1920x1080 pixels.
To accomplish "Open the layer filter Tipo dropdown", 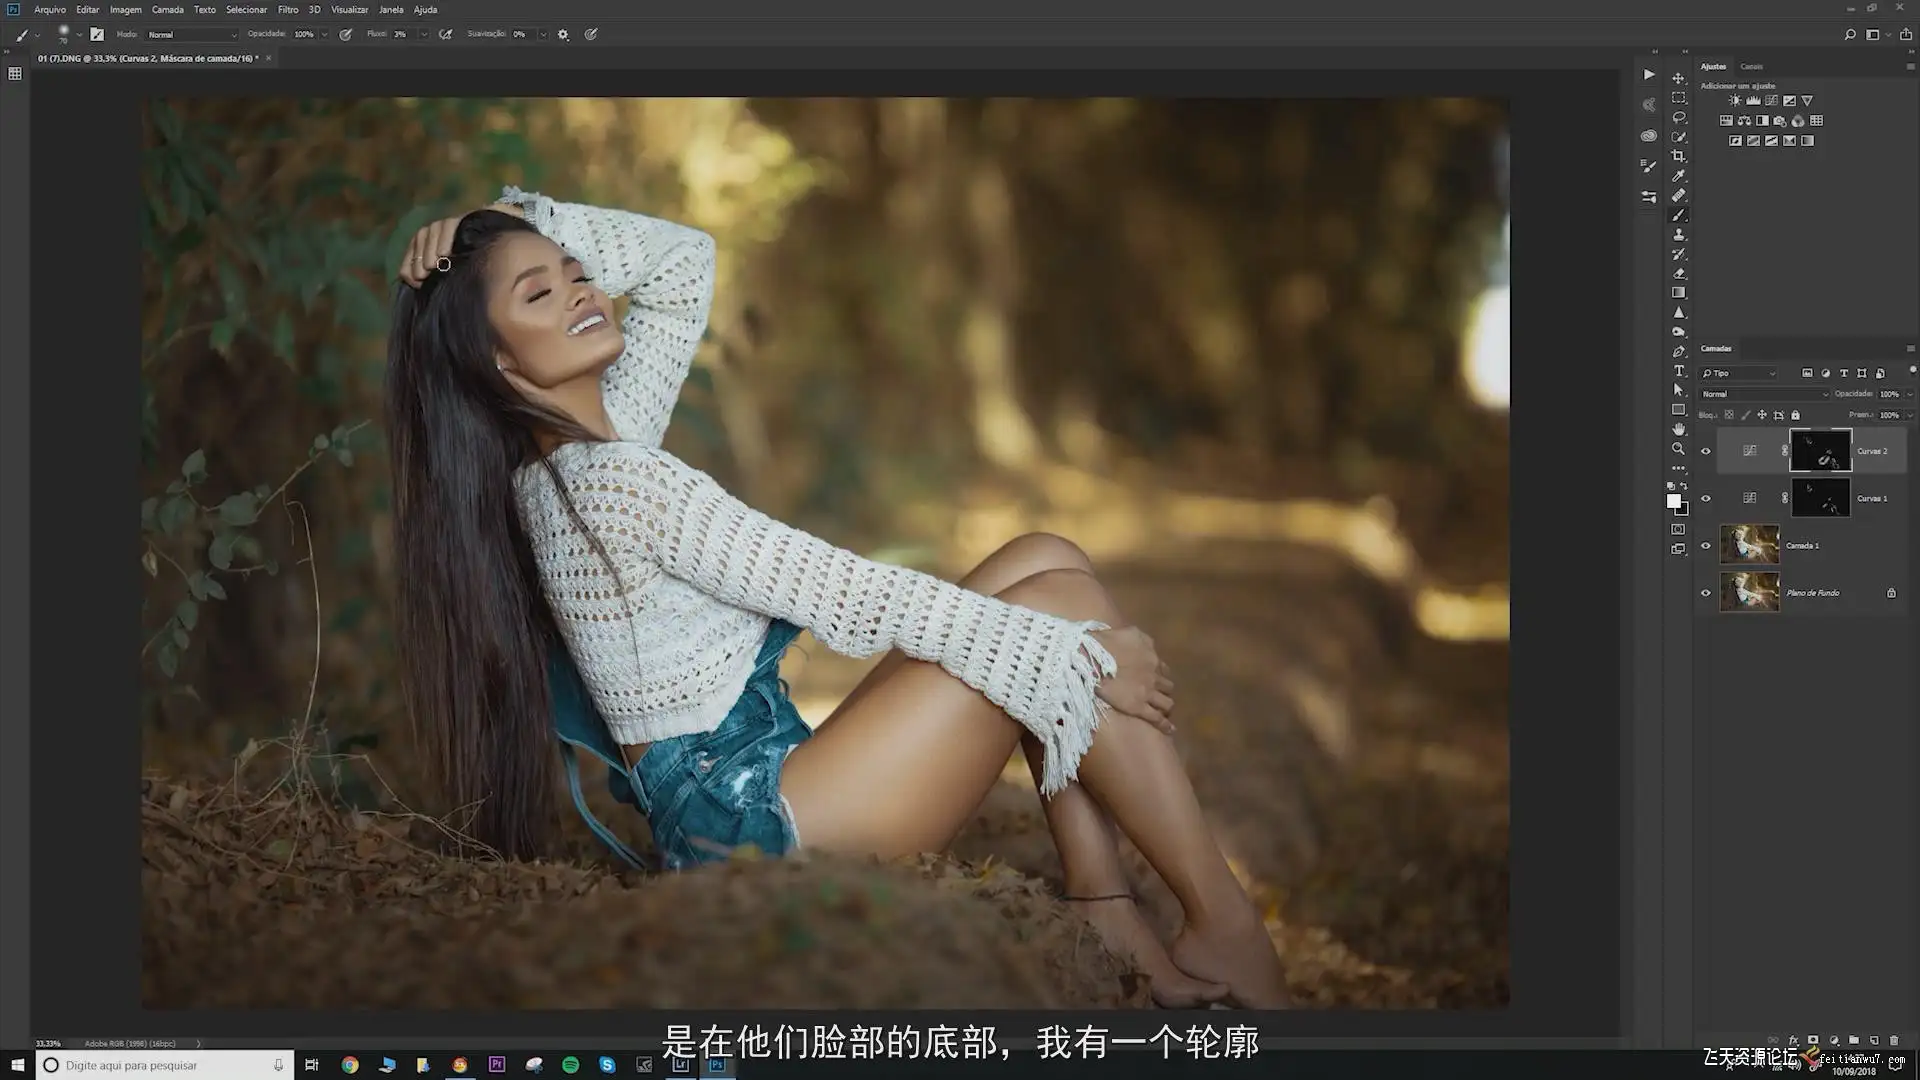I will 1740,373.
